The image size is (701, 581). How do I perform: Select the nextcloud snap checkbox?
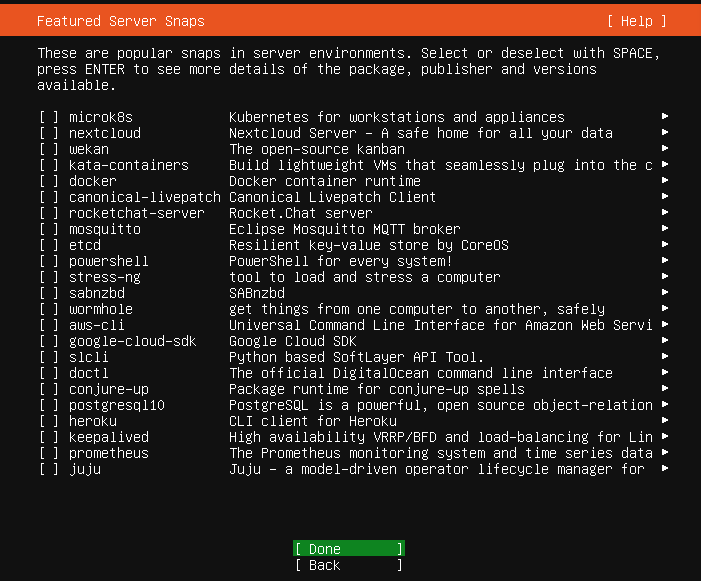point(49,133)
